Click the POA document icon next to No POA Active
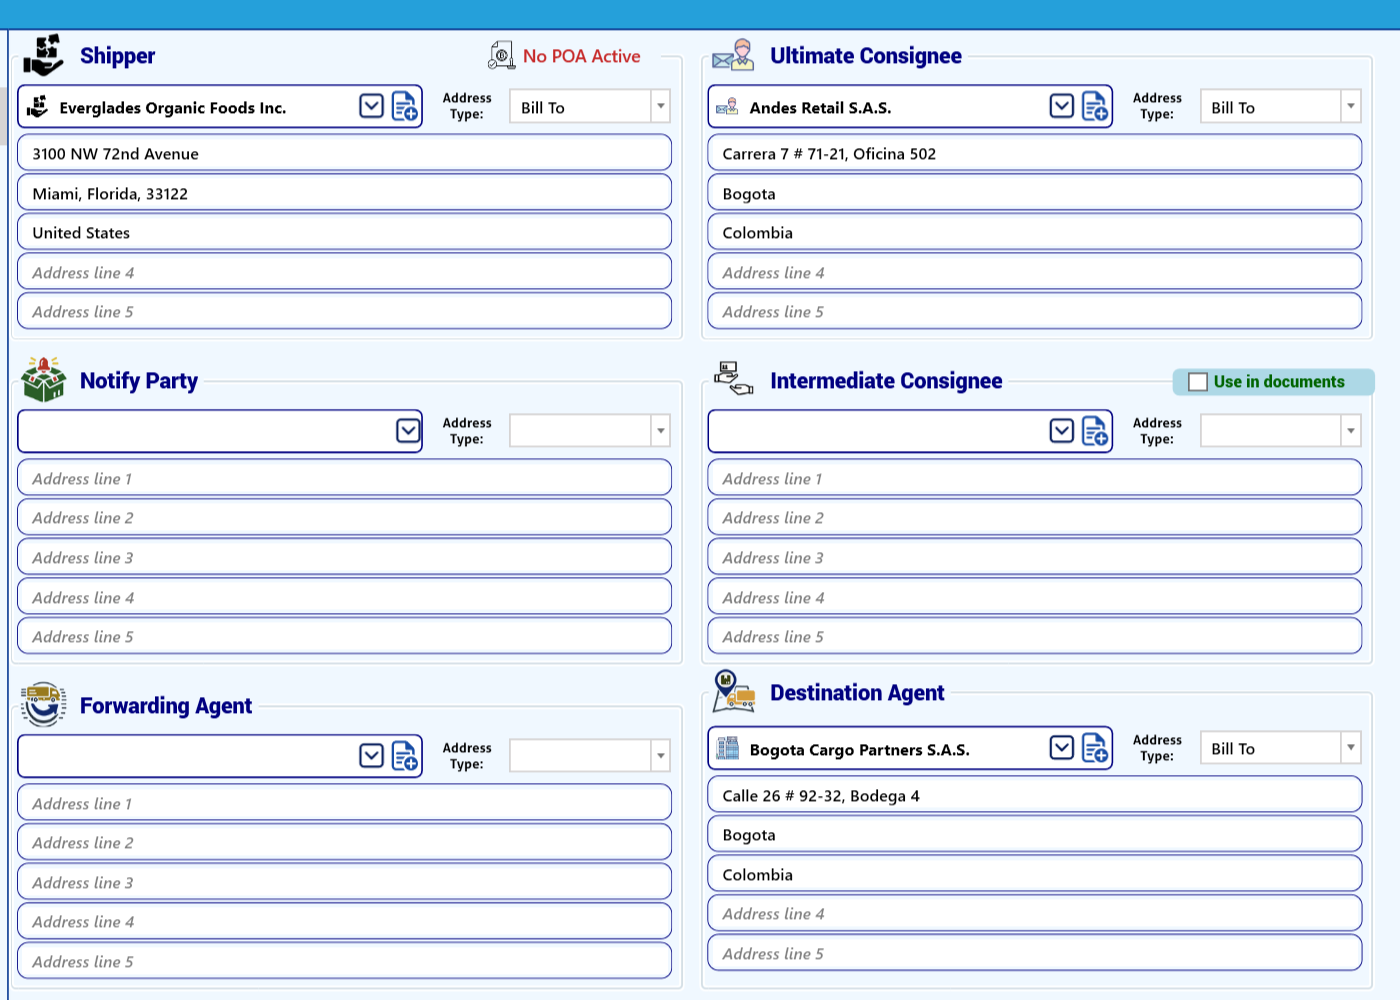The width and height of the screenshot is (1400, 1000). click(501, 56)
